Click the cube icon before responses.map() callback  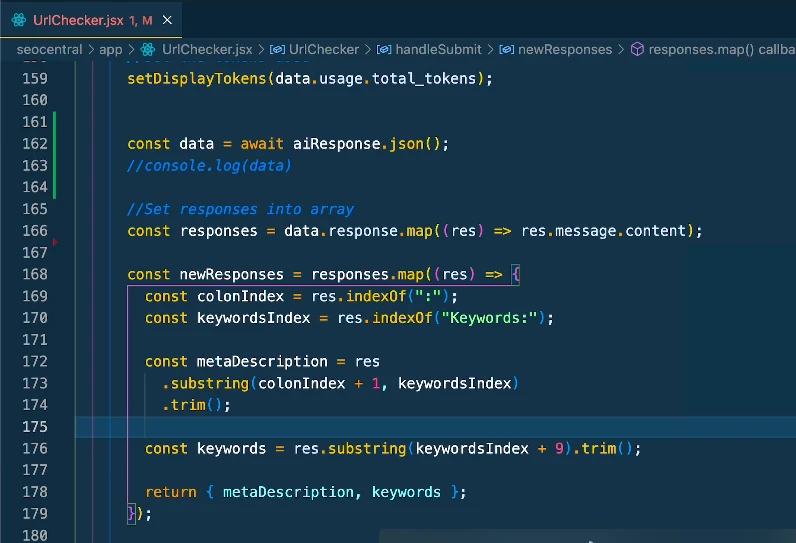click(x=636, y=49)
